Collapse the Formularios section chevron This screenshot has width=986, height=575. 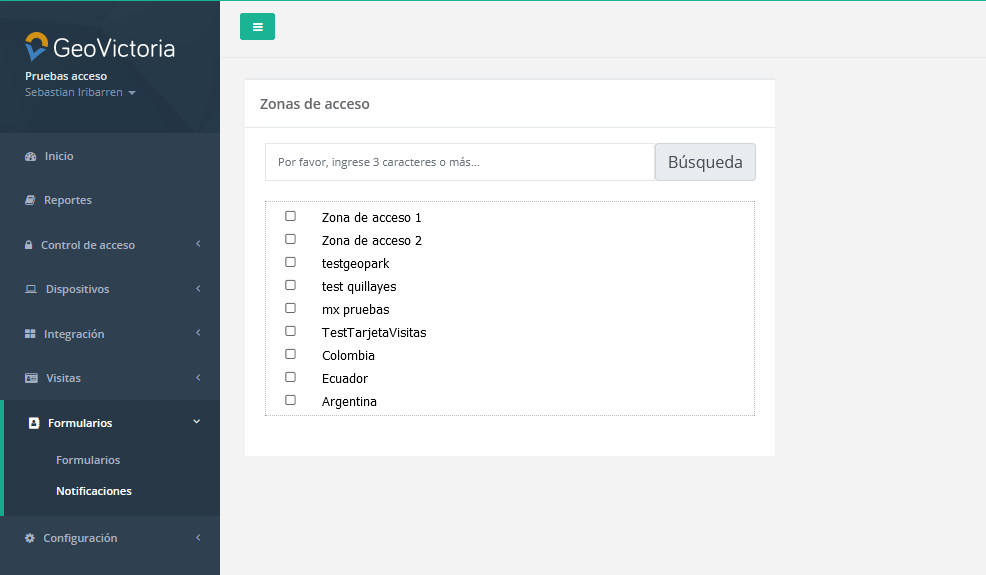(x=197, y=422)
